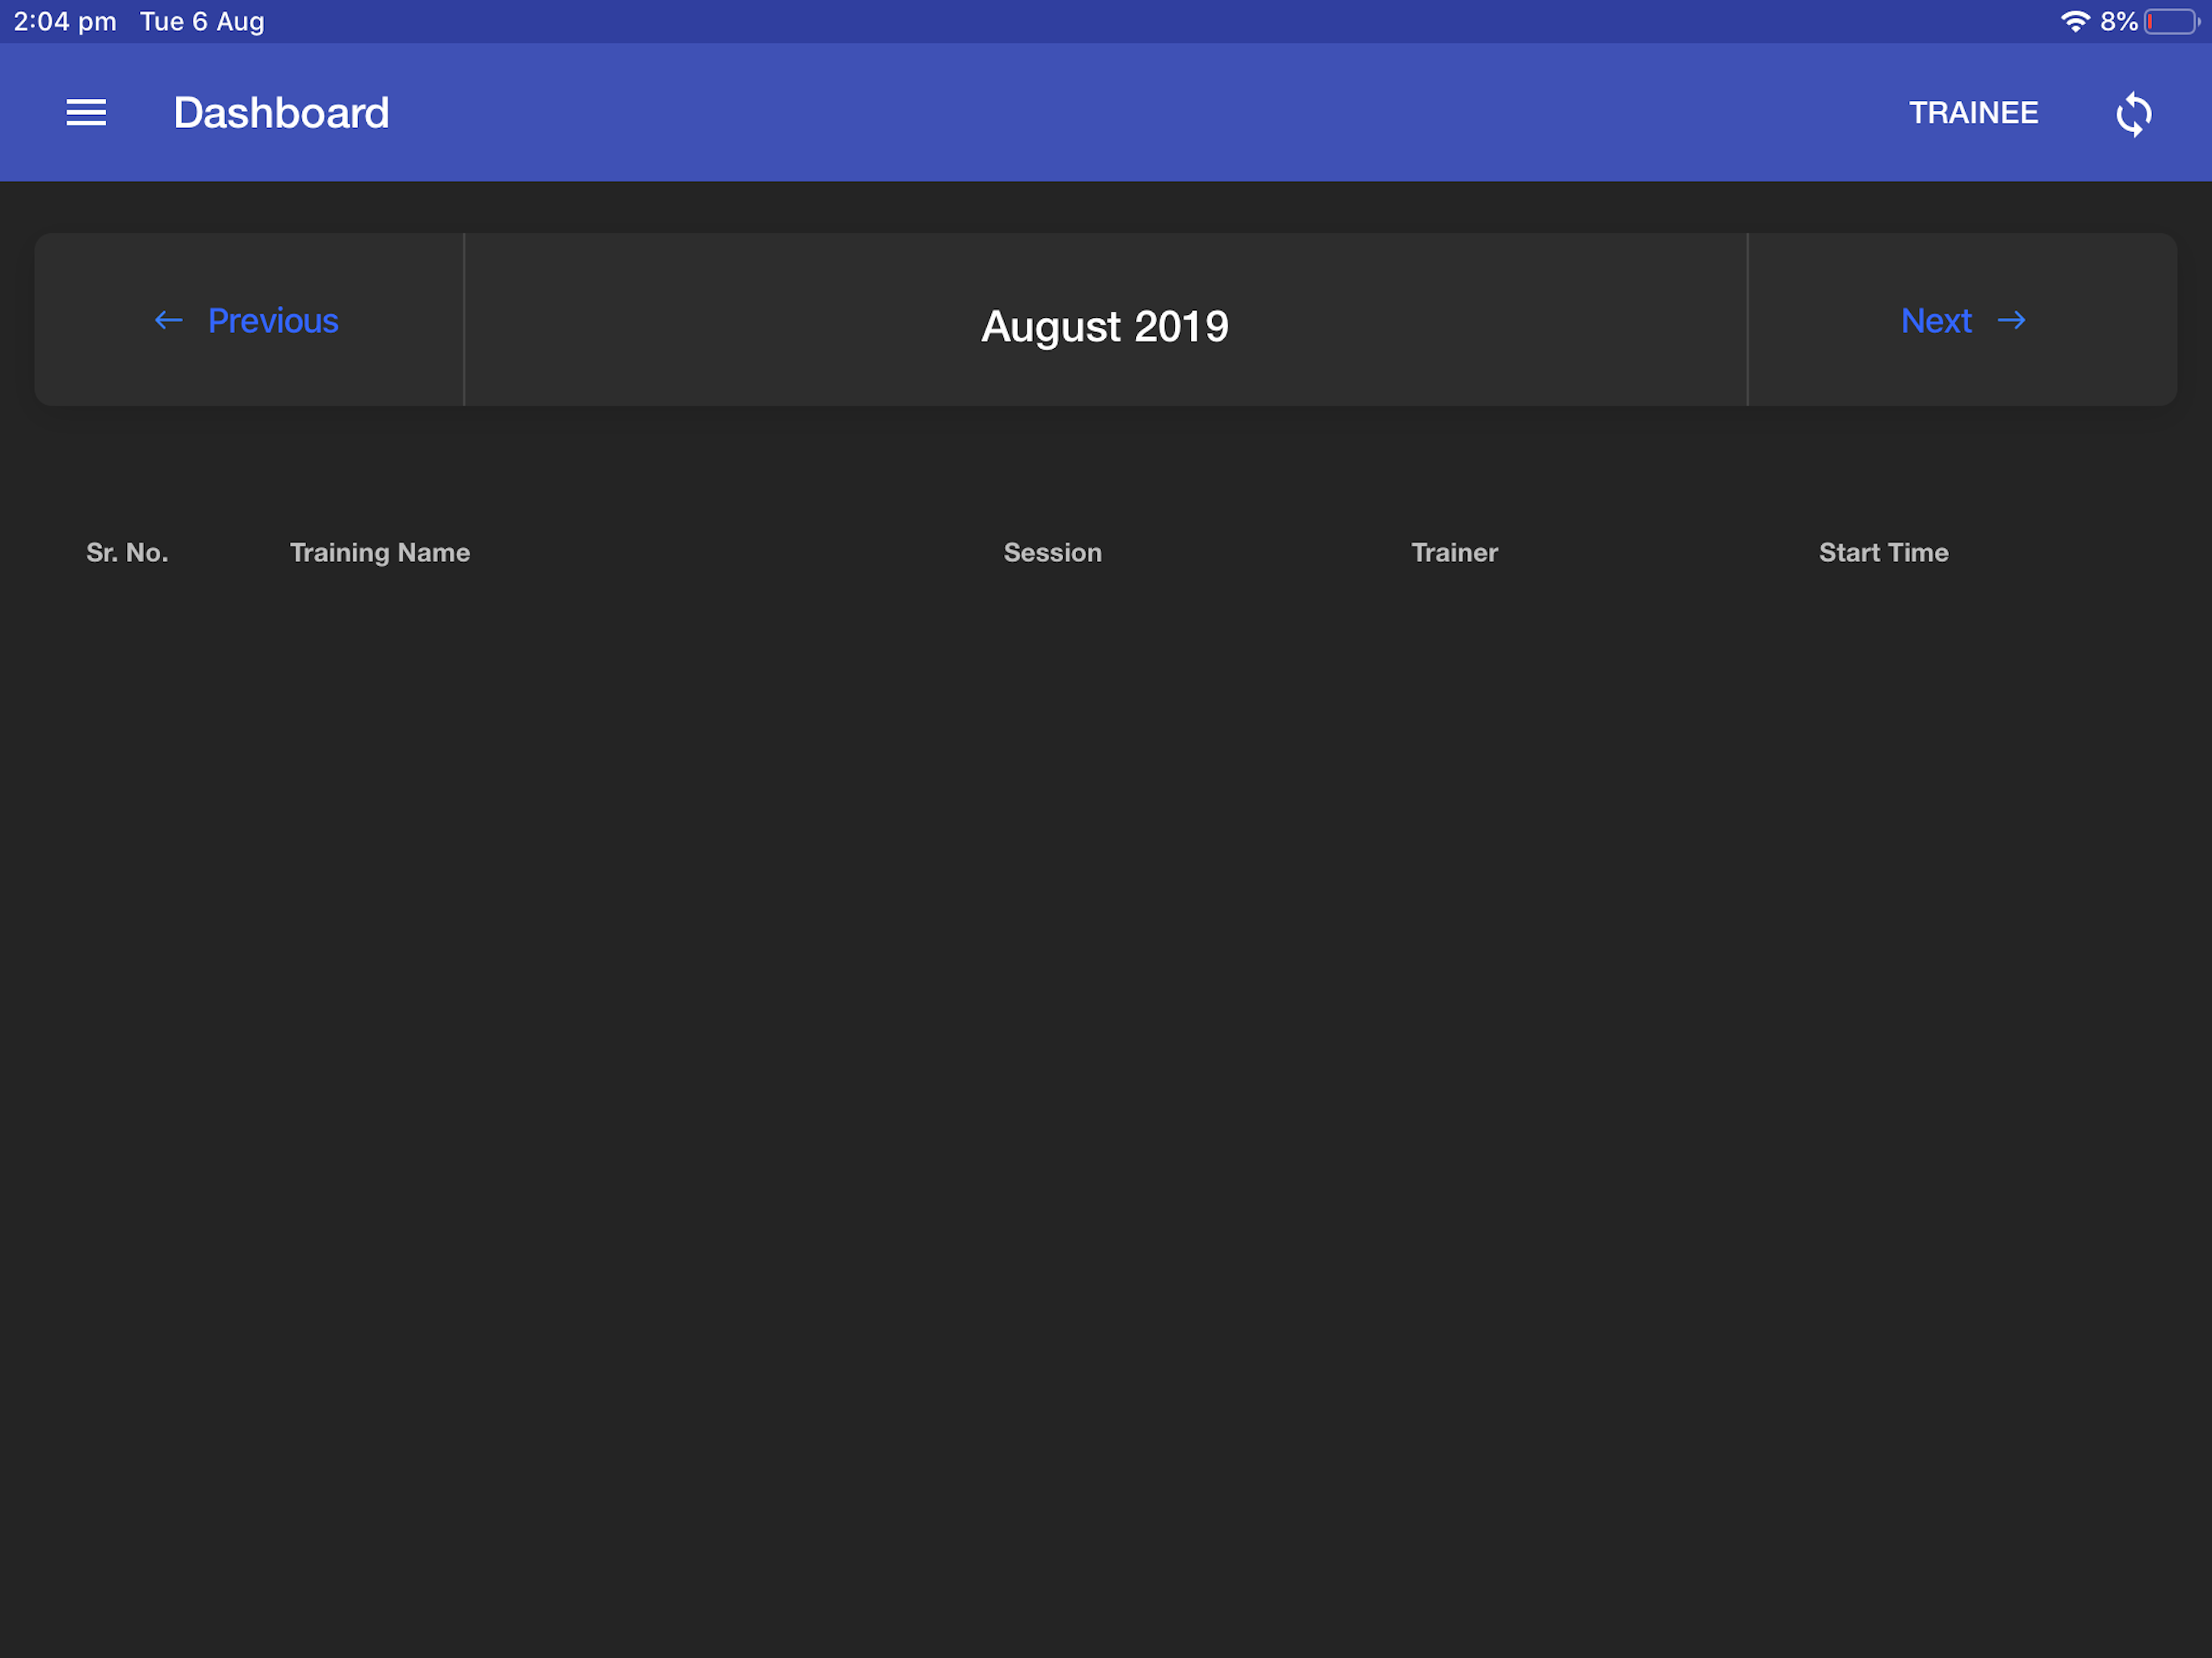Tap the TRAINEE role button
The width and height of the screenshot is (2212, 1658).
click(1973, 113)
